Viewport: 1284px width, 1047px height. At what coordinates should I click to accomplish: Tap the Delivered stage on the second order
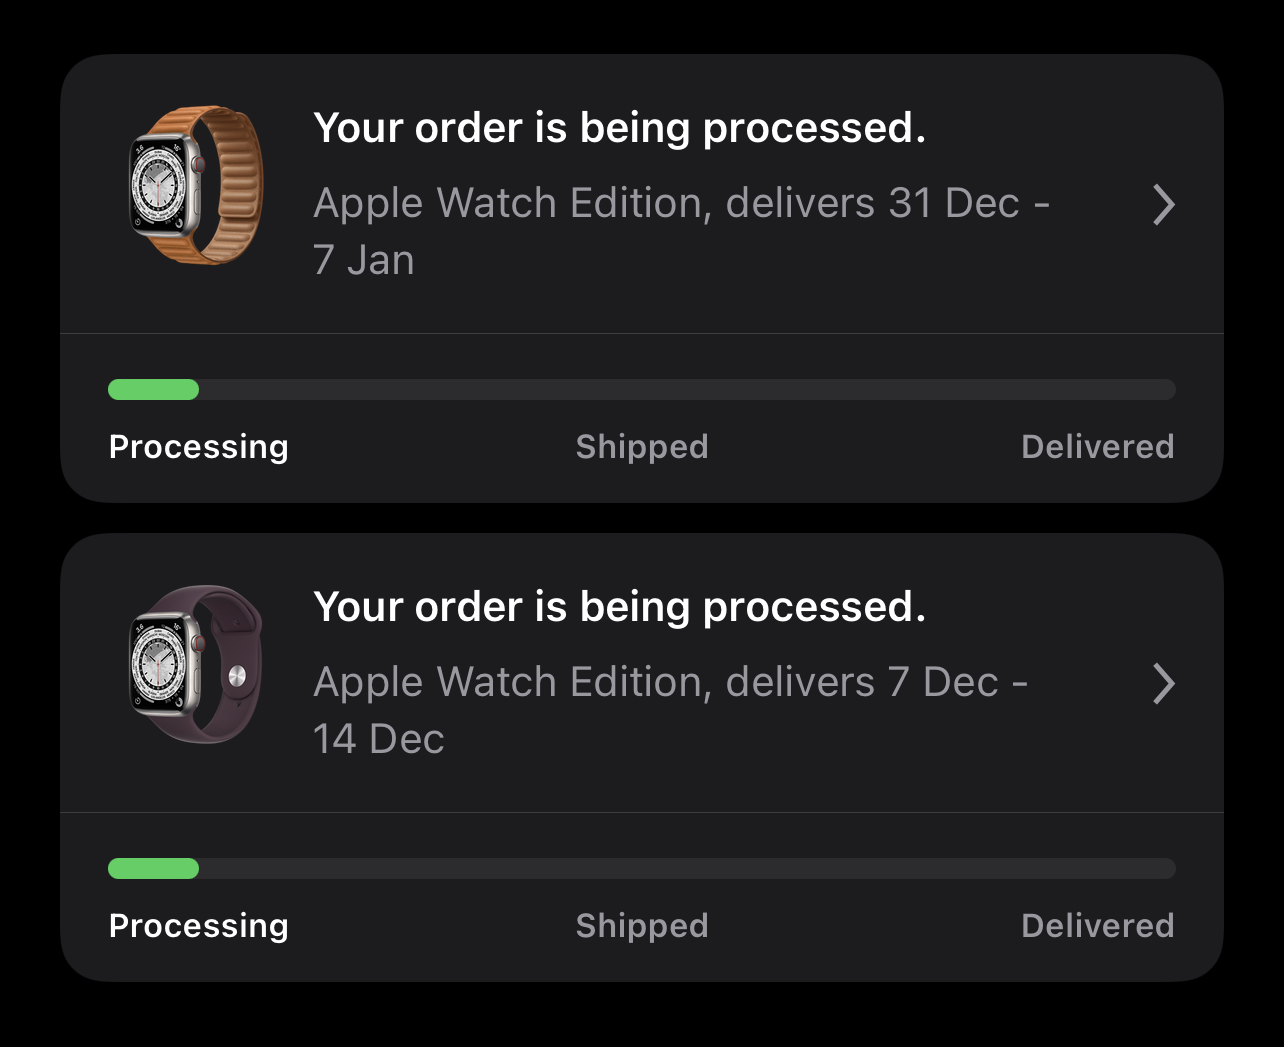pos(1097,926)
